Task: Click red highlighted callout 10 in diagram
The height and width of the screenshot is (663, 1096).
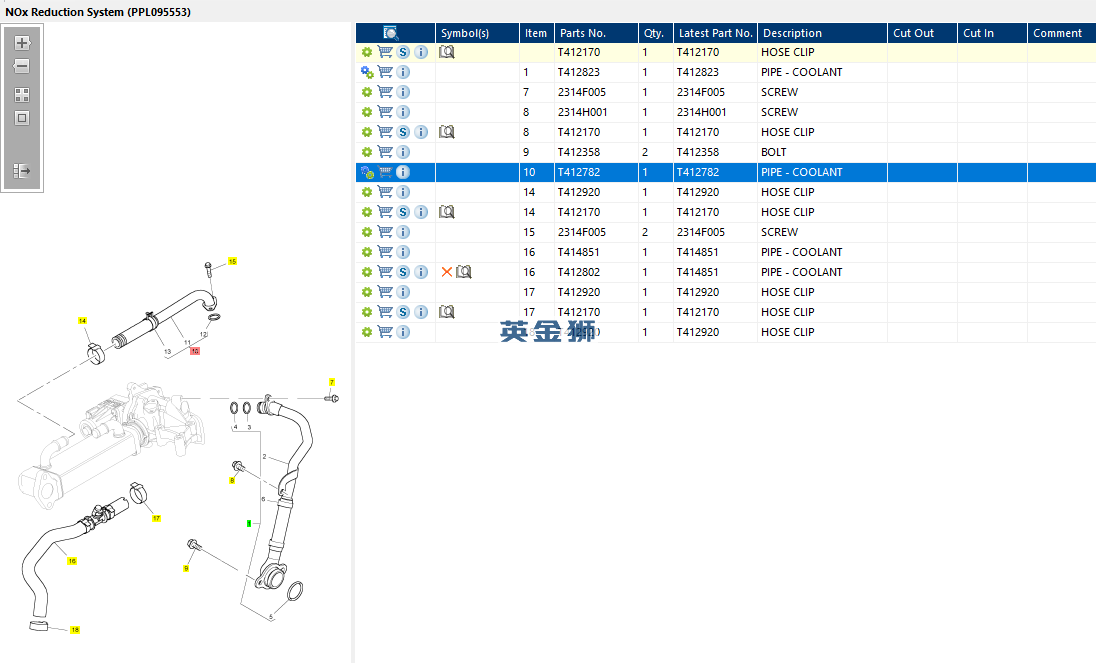Action: (x=195, y=351)
